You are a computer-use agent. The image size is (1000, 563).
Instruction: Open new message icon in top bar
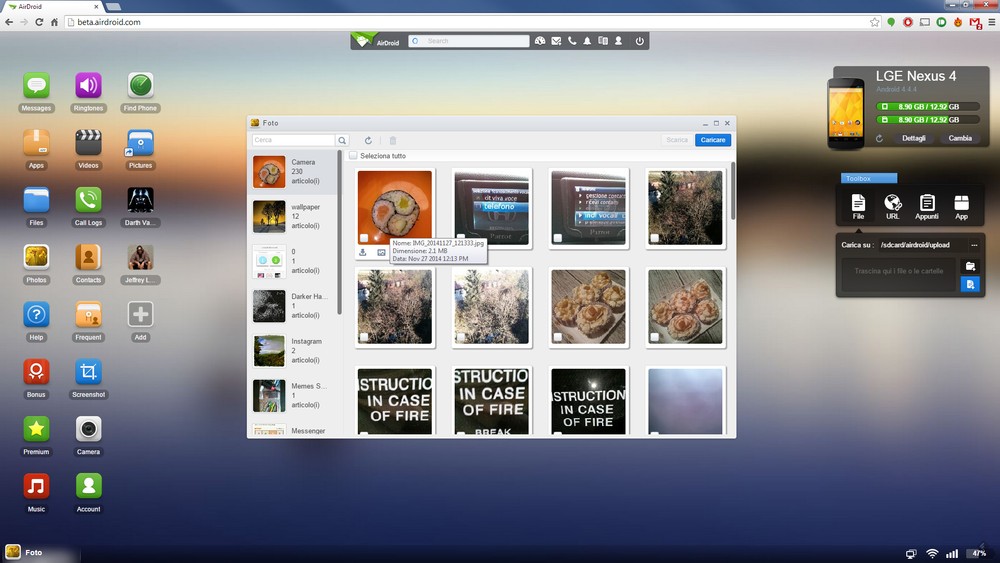pyautogui.click(x=556, y=41)
